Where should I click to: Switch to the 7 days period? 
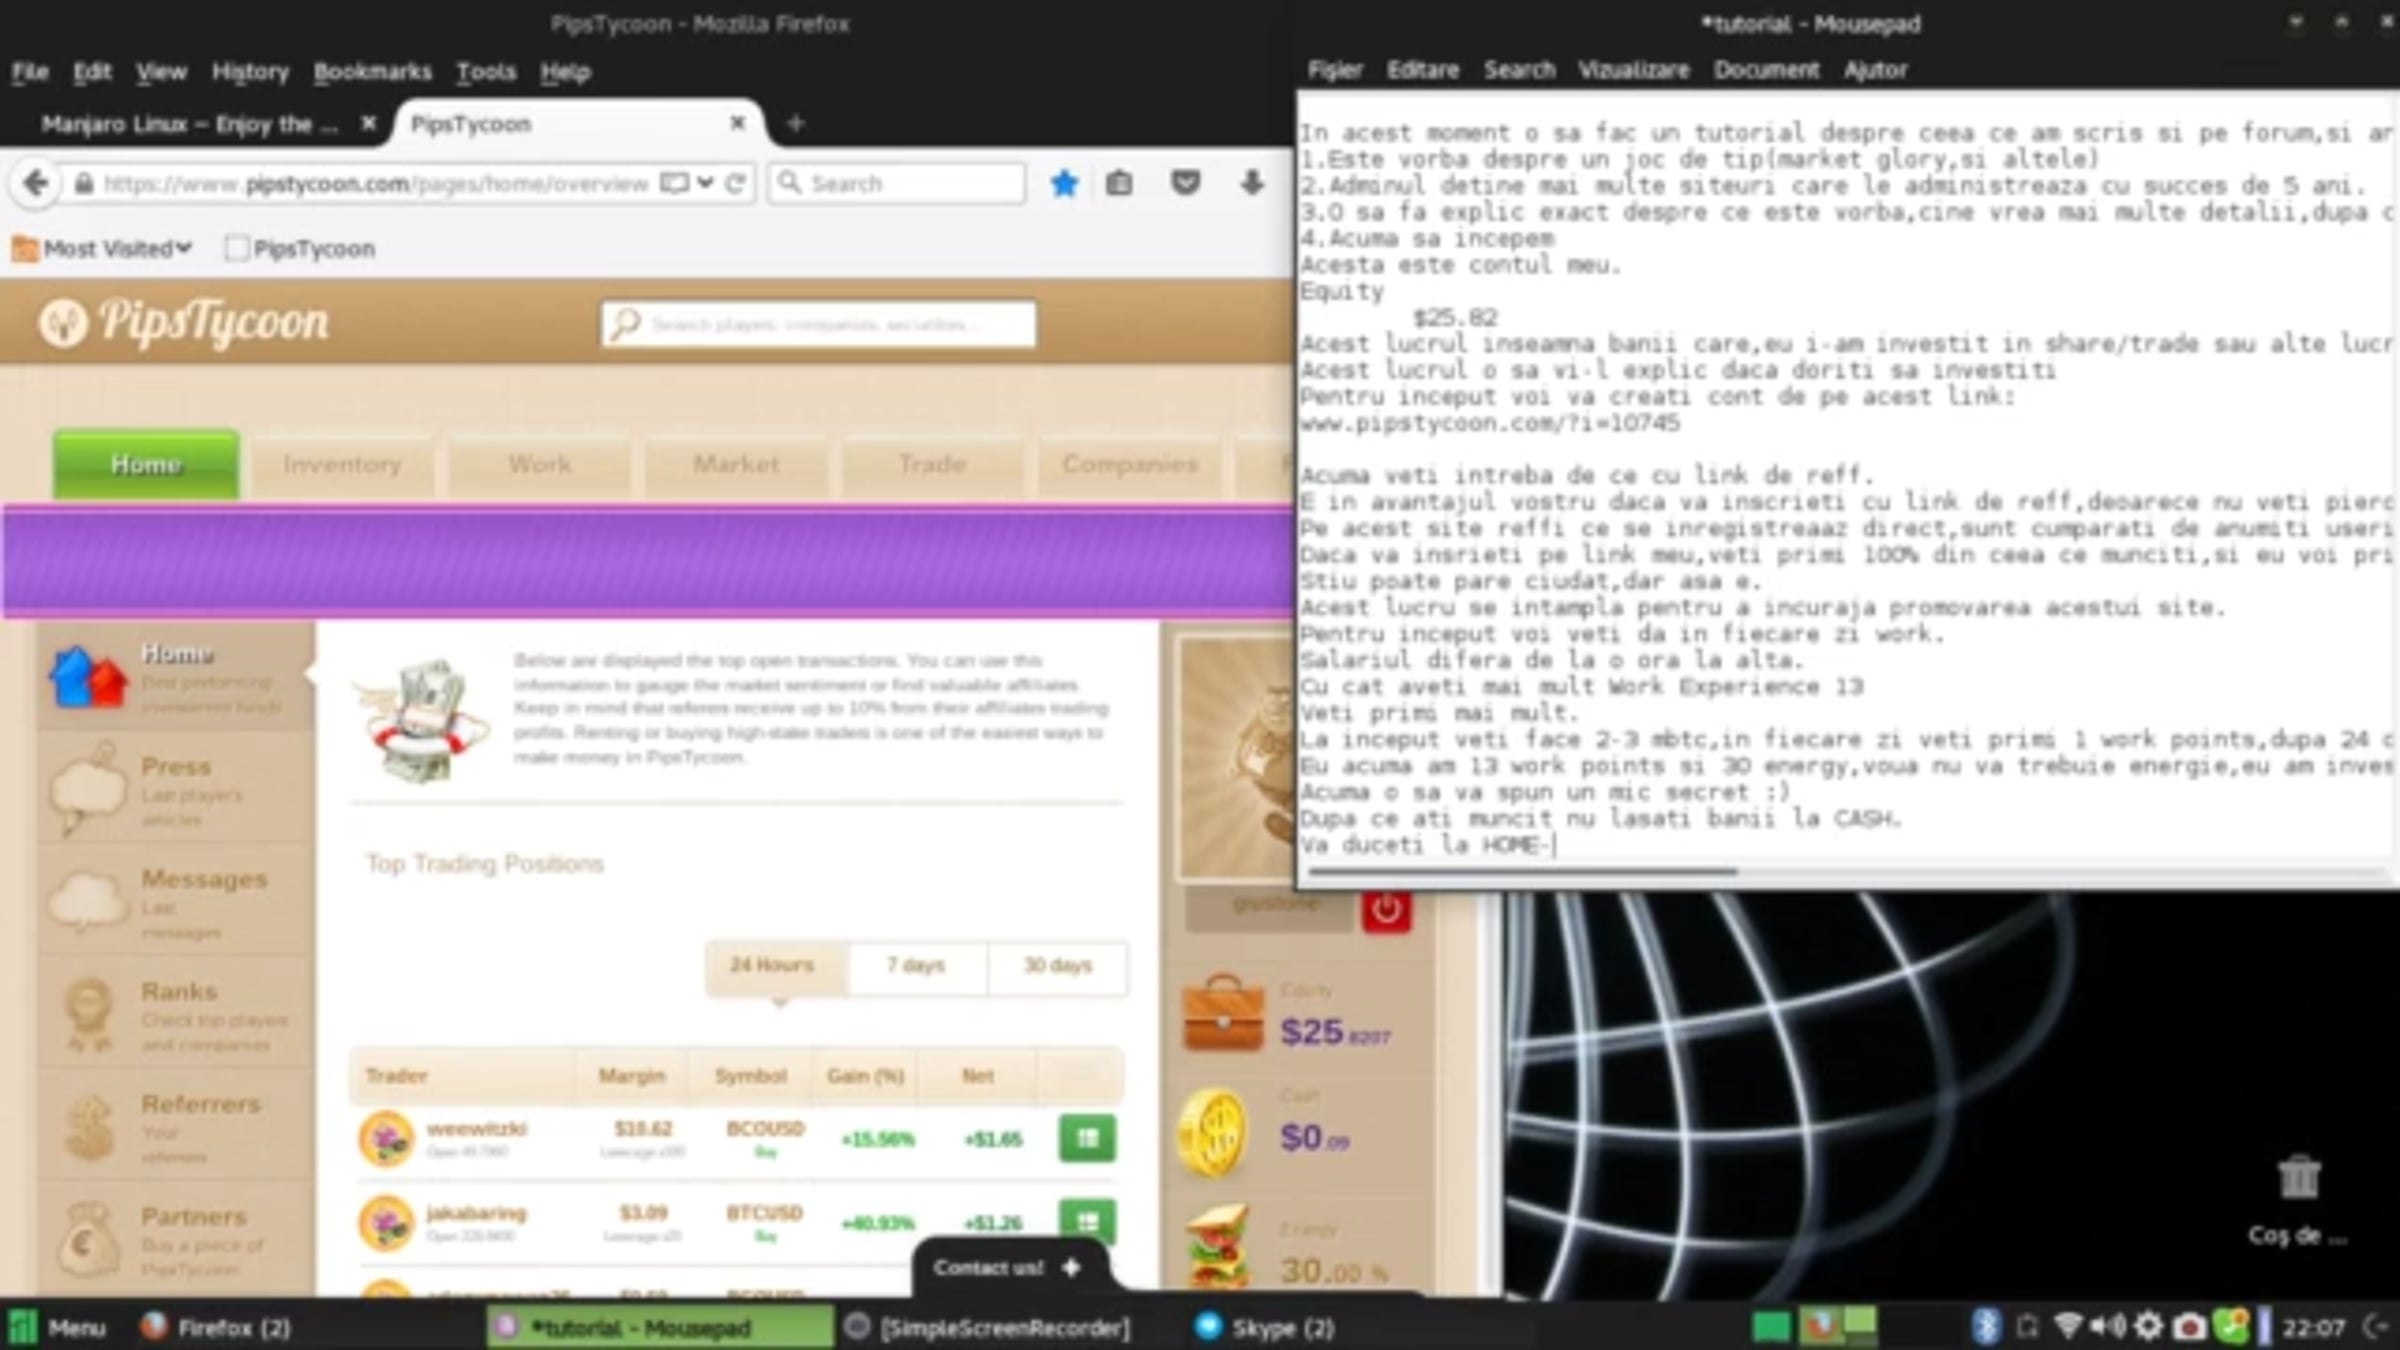point(916,966)
